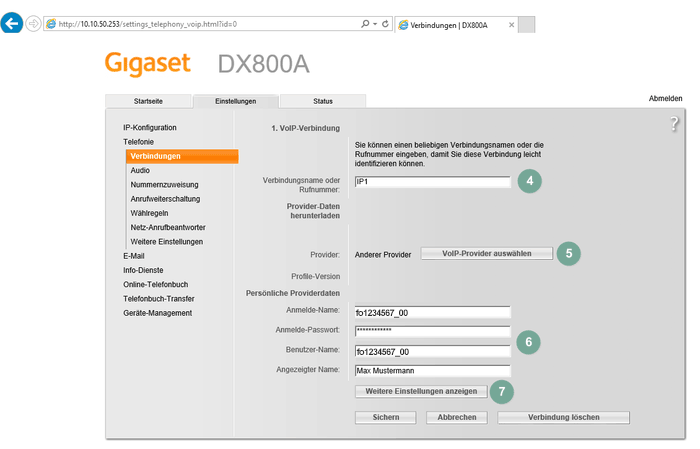
Task: Click the browser back arrow button
Action: pos(12,23)
